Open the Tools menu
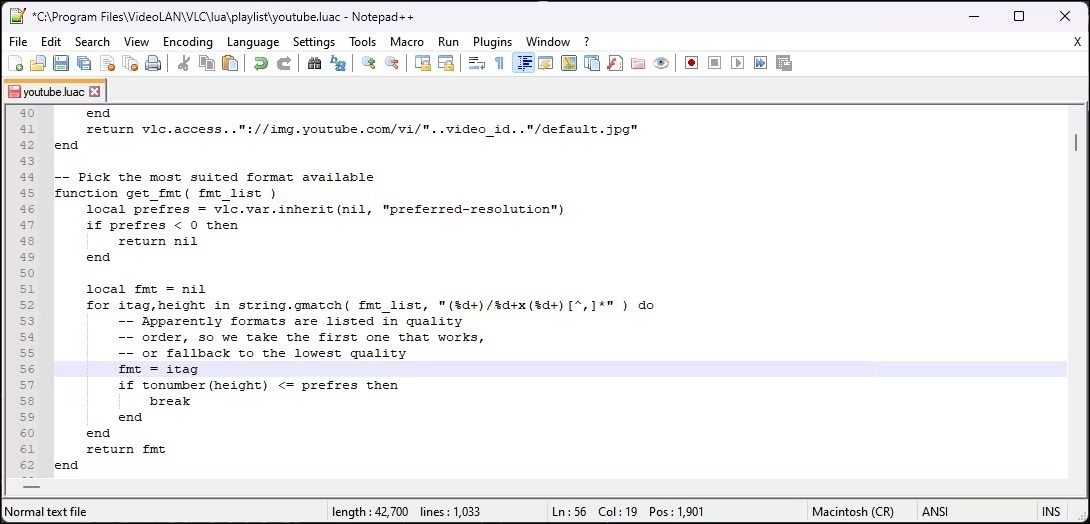Image resolution: width=1090 pixels, height=524 pixels. [x=362, y=42]
